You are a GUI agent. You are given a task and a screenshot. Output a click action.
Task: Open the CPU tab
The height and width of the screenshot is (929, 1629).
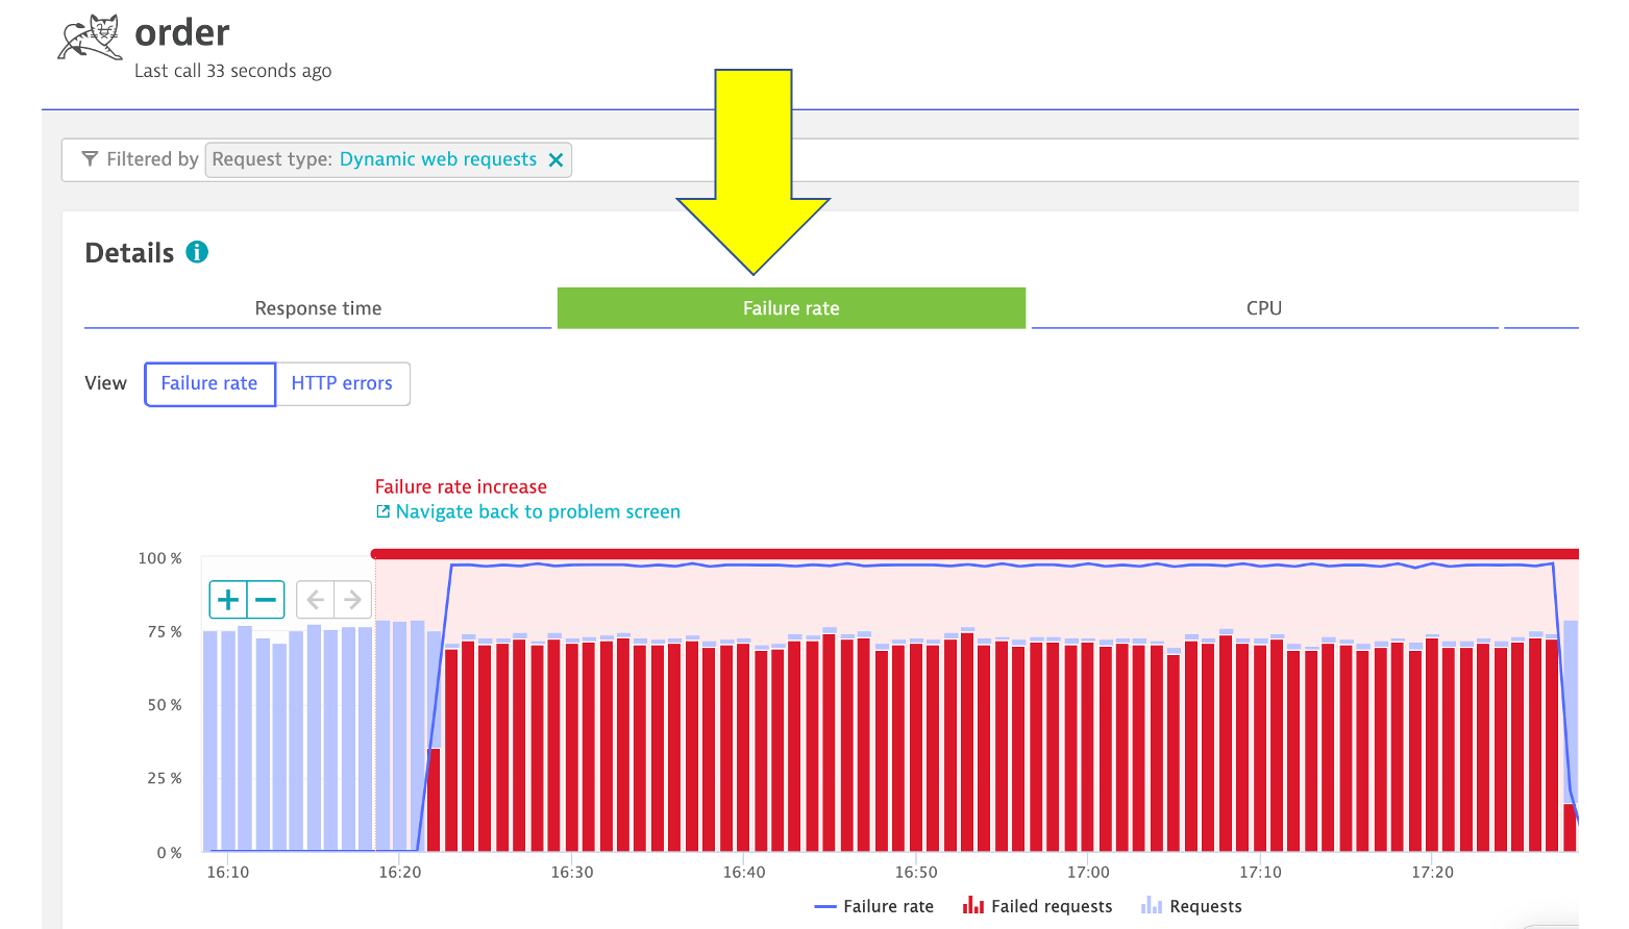(x=1264, y=308)
